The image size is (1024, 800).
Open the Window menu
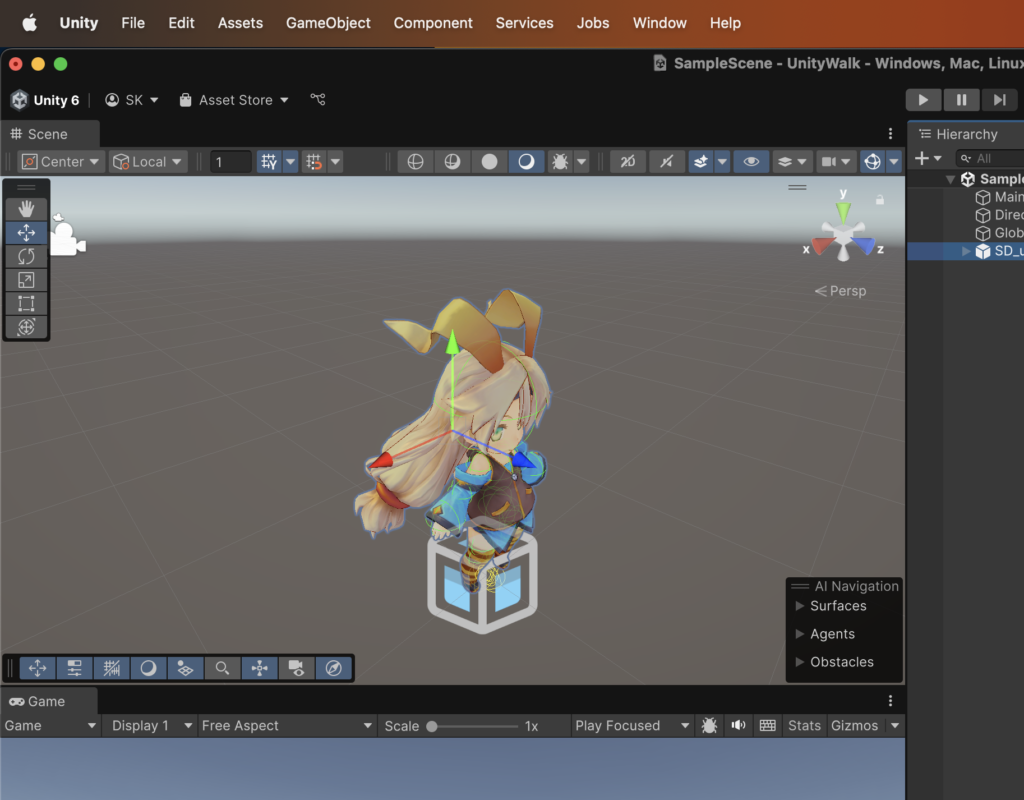[x=660, y=24]
